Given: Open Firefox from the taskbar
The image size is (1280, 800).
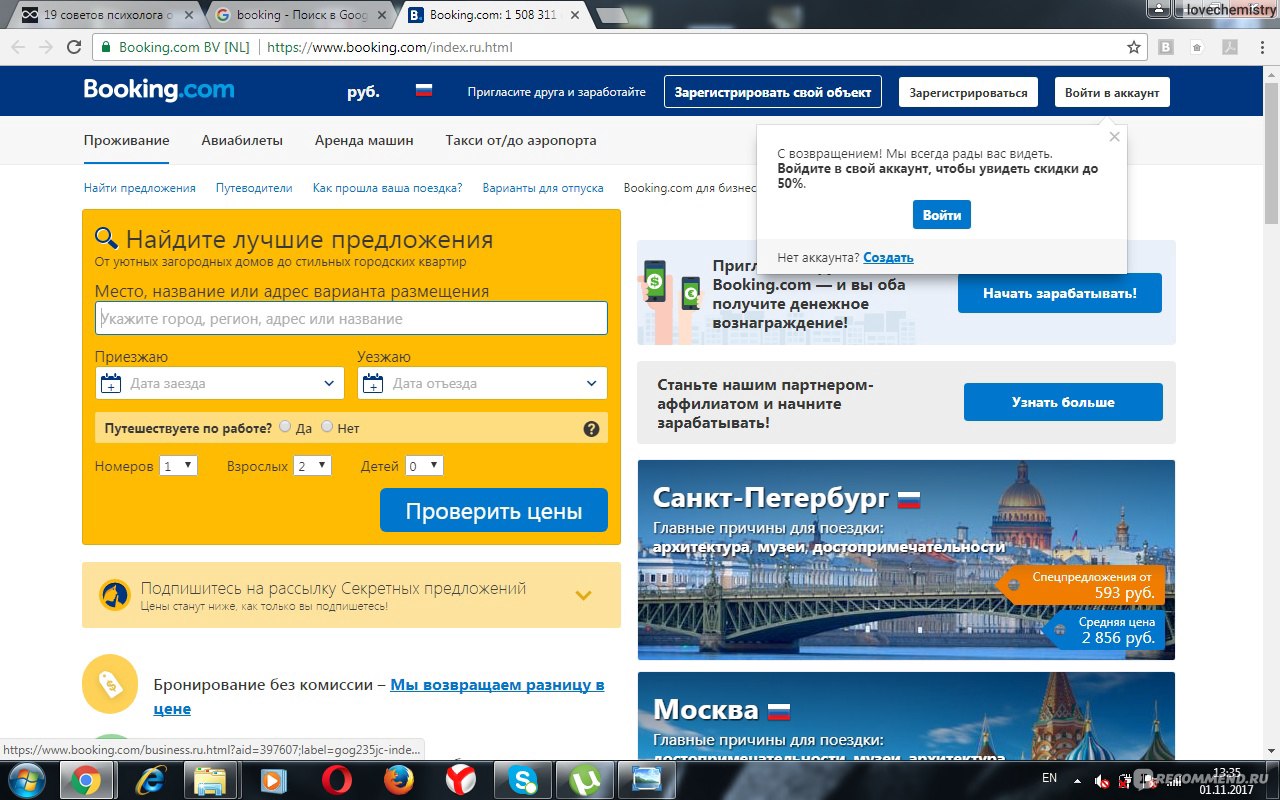Looking at the screenshot, I should click(398, 779).
